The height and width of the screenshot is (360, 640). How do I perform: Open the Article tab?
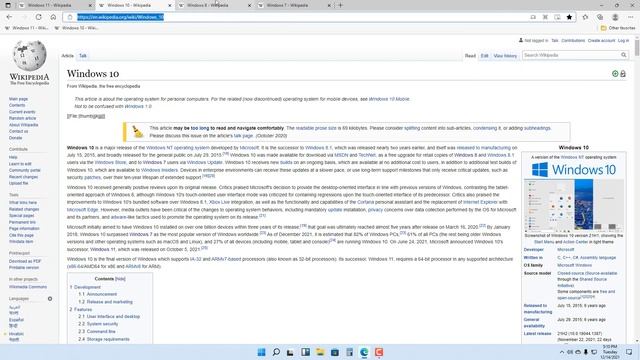67,56
